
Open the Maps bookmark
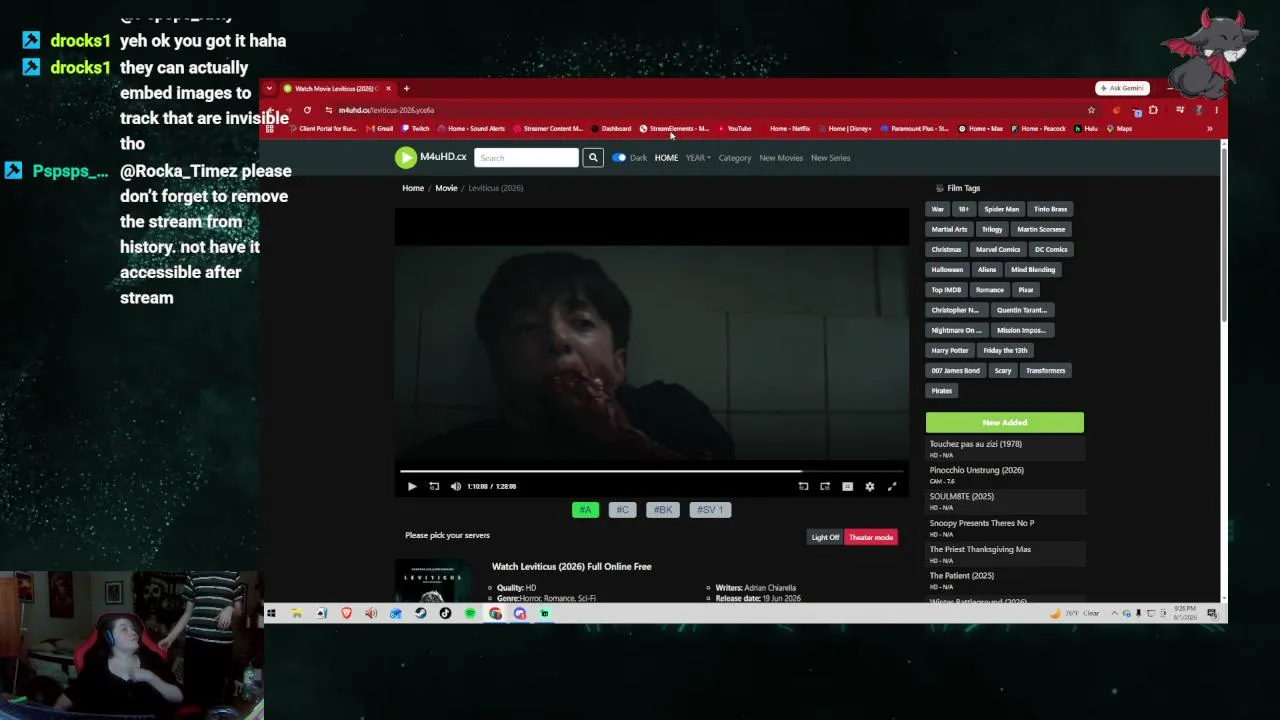click(1119, 129)
